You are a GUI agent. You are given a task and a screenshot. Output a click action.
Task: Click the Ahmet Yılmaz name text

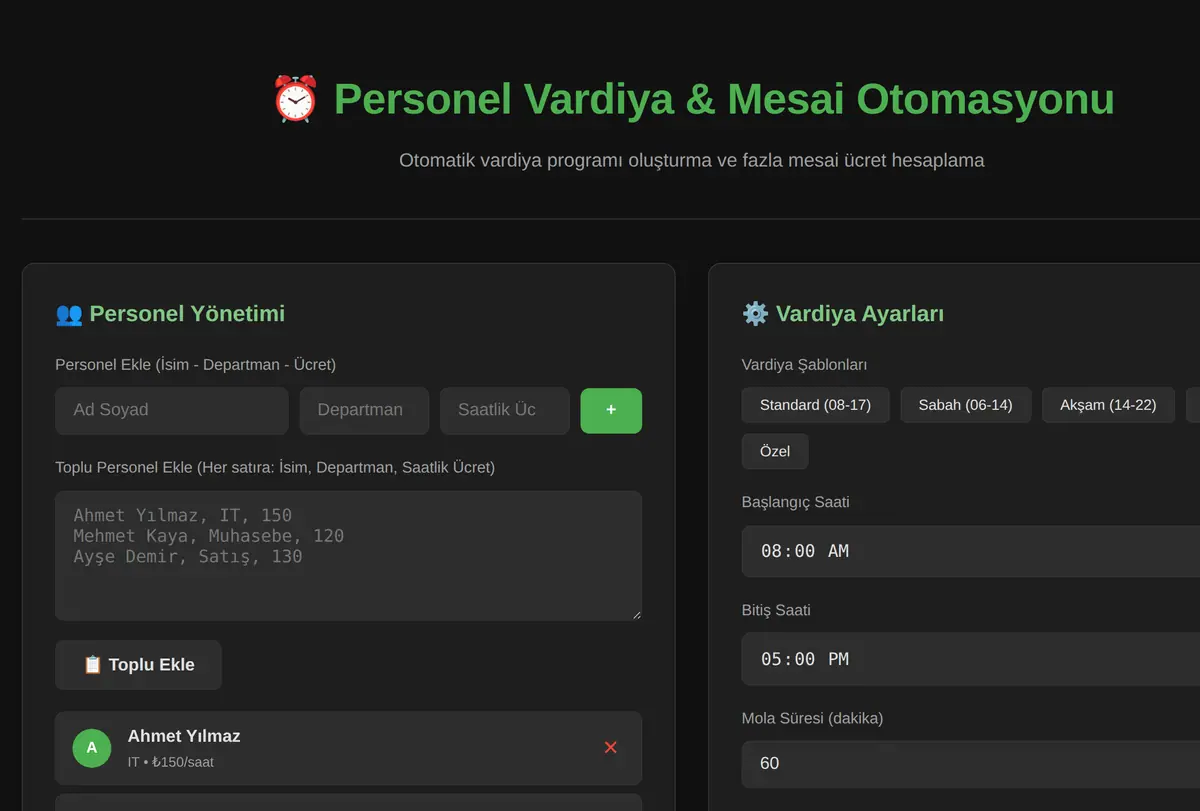click(184, 736)
